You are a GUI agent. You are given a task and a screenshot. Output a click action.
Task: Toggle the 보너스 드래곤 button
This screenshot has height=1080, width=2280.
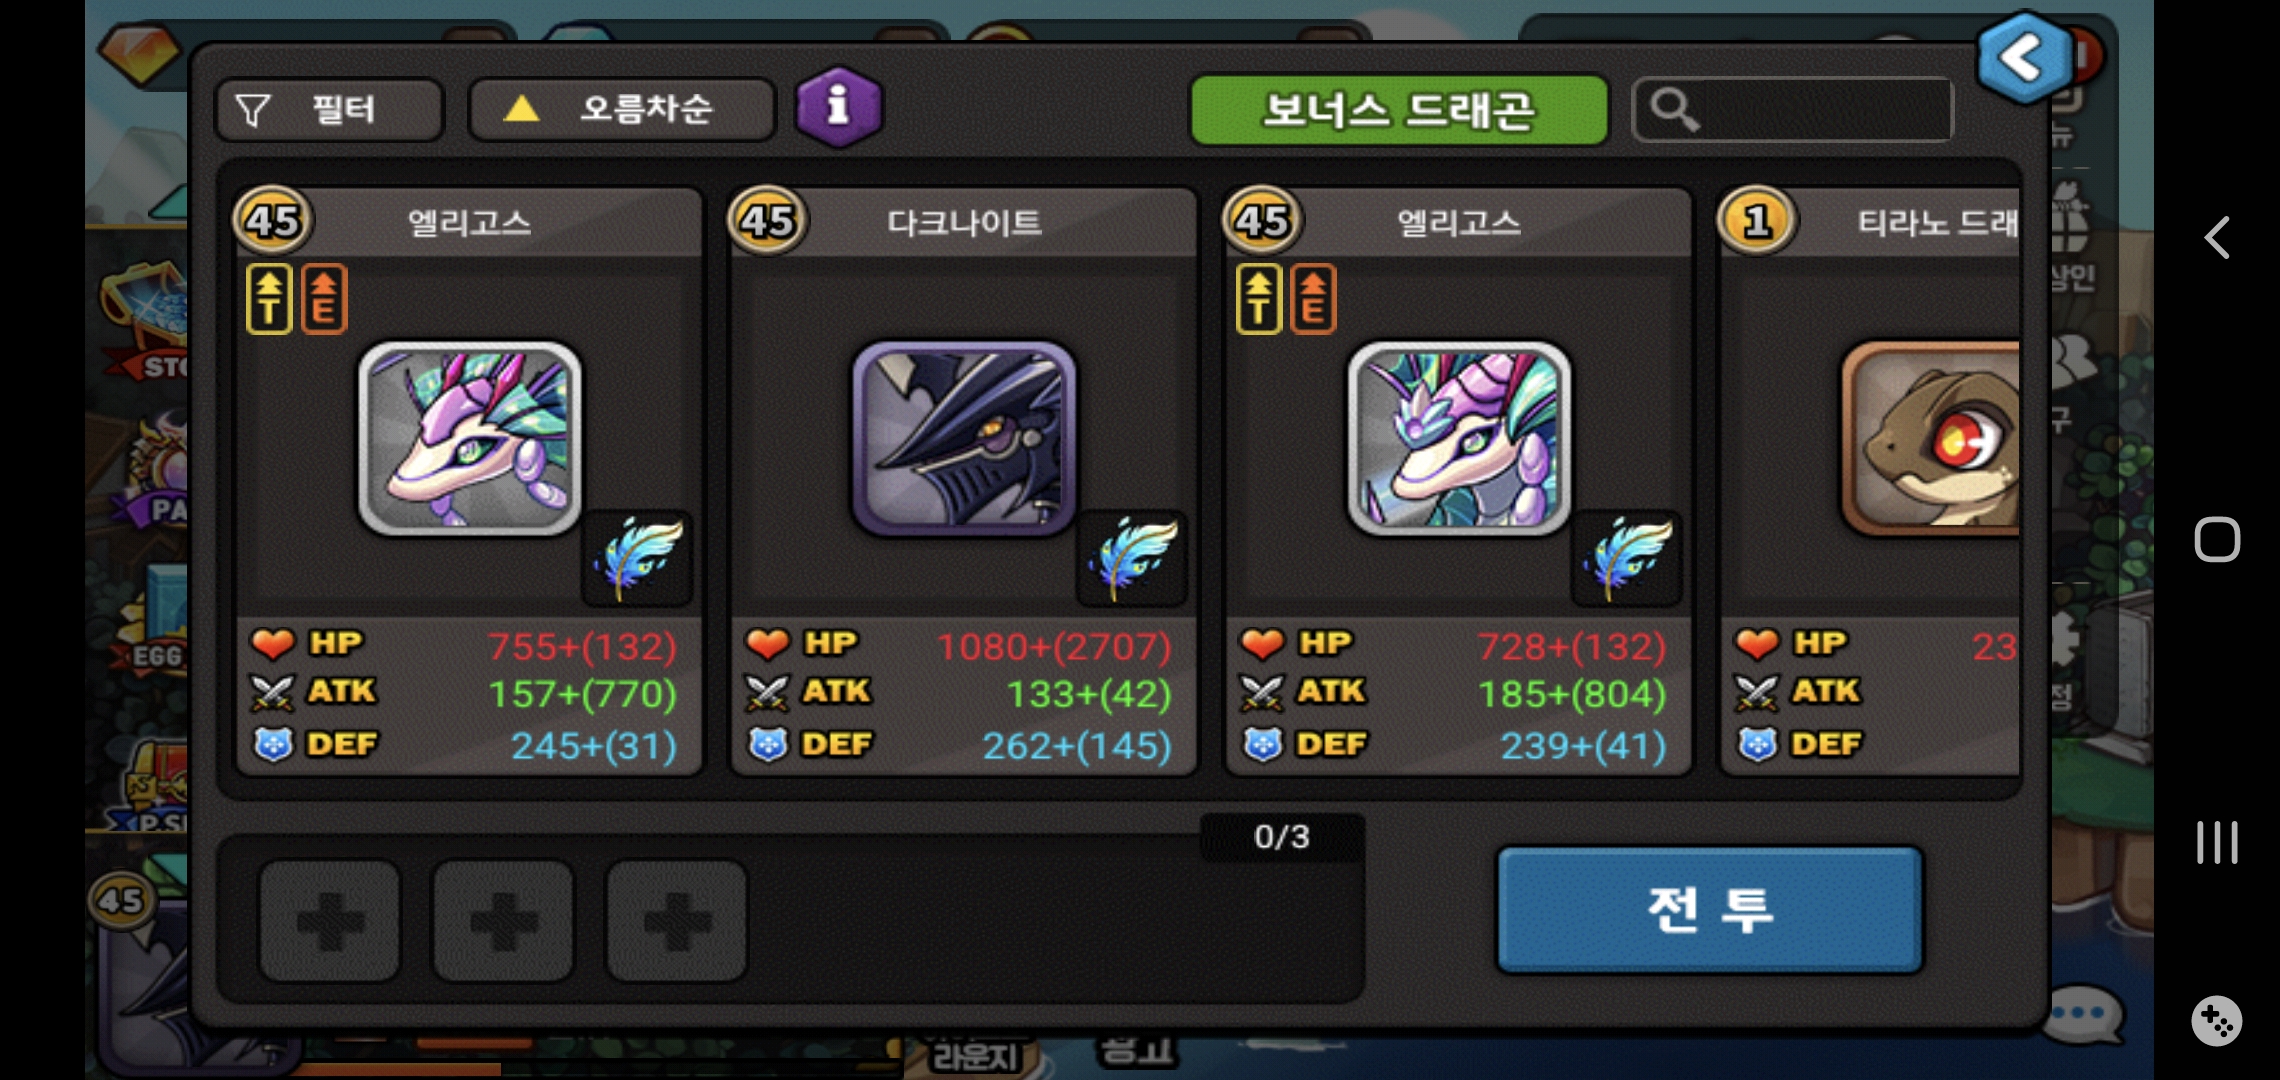1399,110
